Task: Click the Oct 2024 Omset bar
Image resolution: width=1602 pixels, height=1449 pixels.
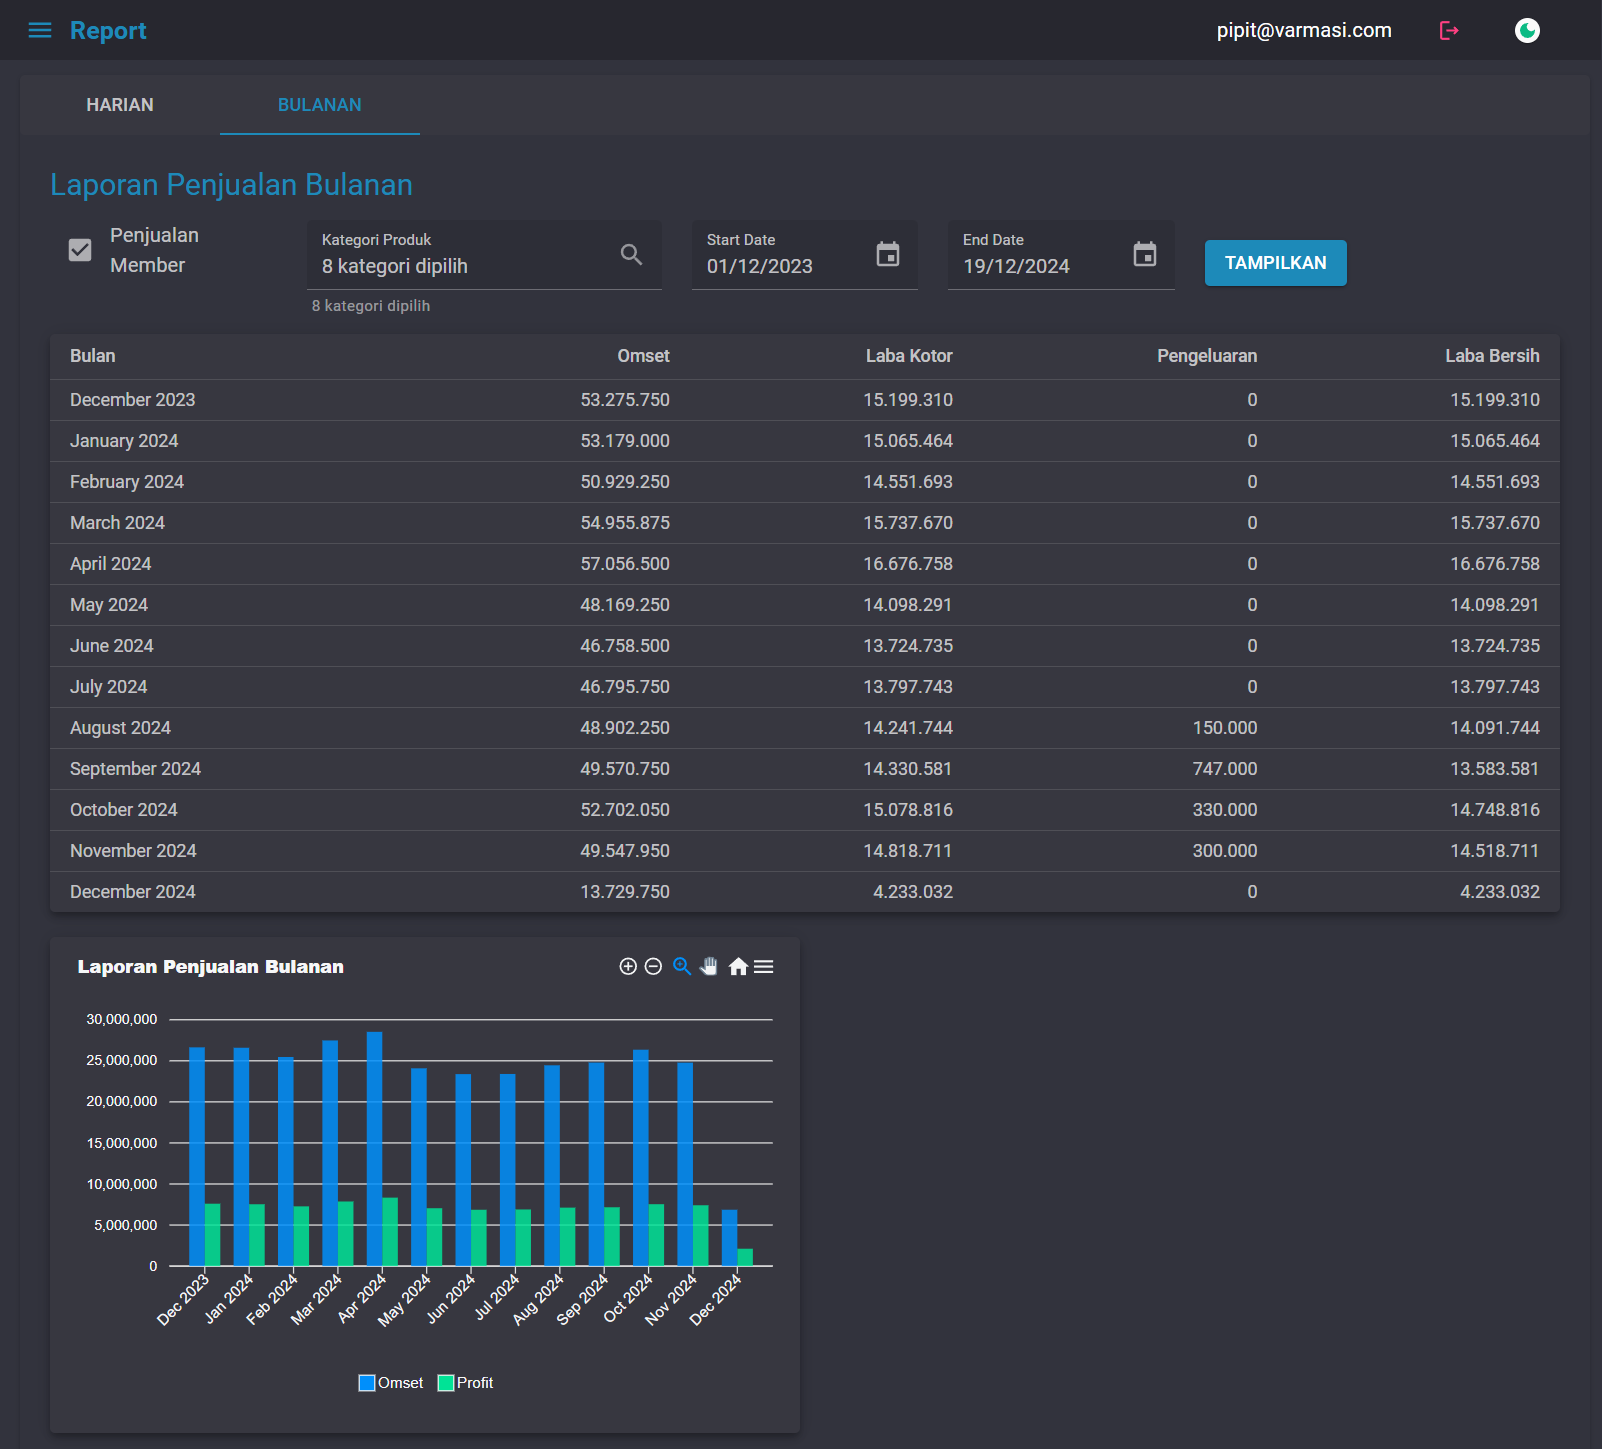Action: tap(641, 1158)
